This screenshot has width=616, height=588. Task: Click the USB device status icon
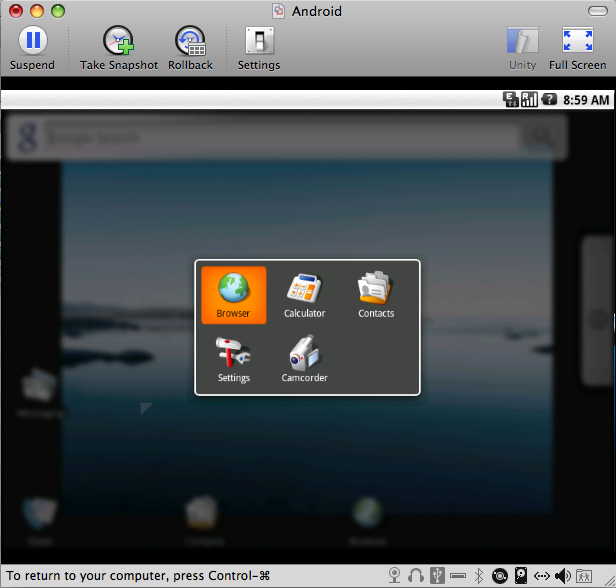(x=437, y=576)
